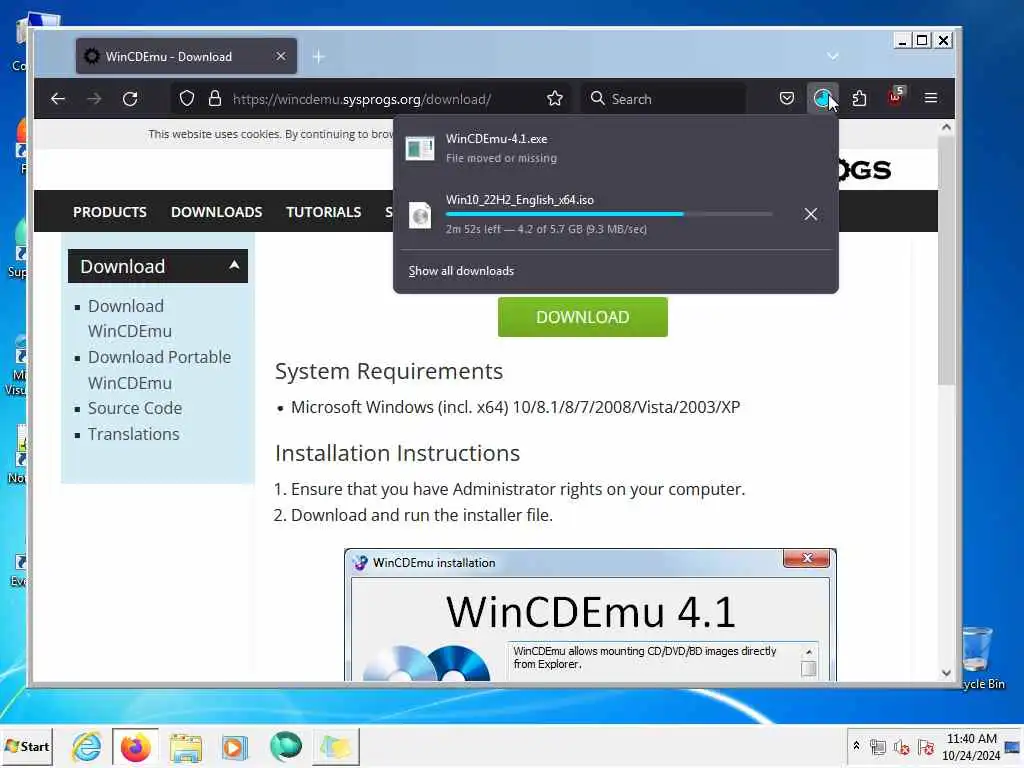Click the green DOWNLOAD button
This screenshot has width=1024, height=768.
pos(583,317)
